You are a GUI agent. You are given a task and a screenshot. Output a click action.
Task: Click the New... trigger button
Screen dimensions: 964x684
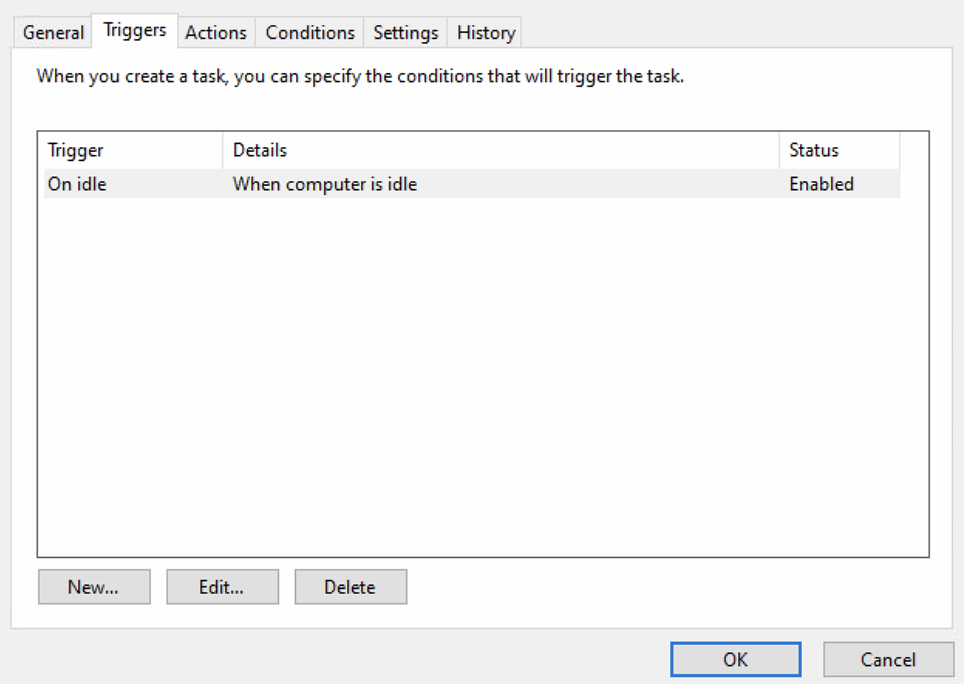[x=94, y=587]
